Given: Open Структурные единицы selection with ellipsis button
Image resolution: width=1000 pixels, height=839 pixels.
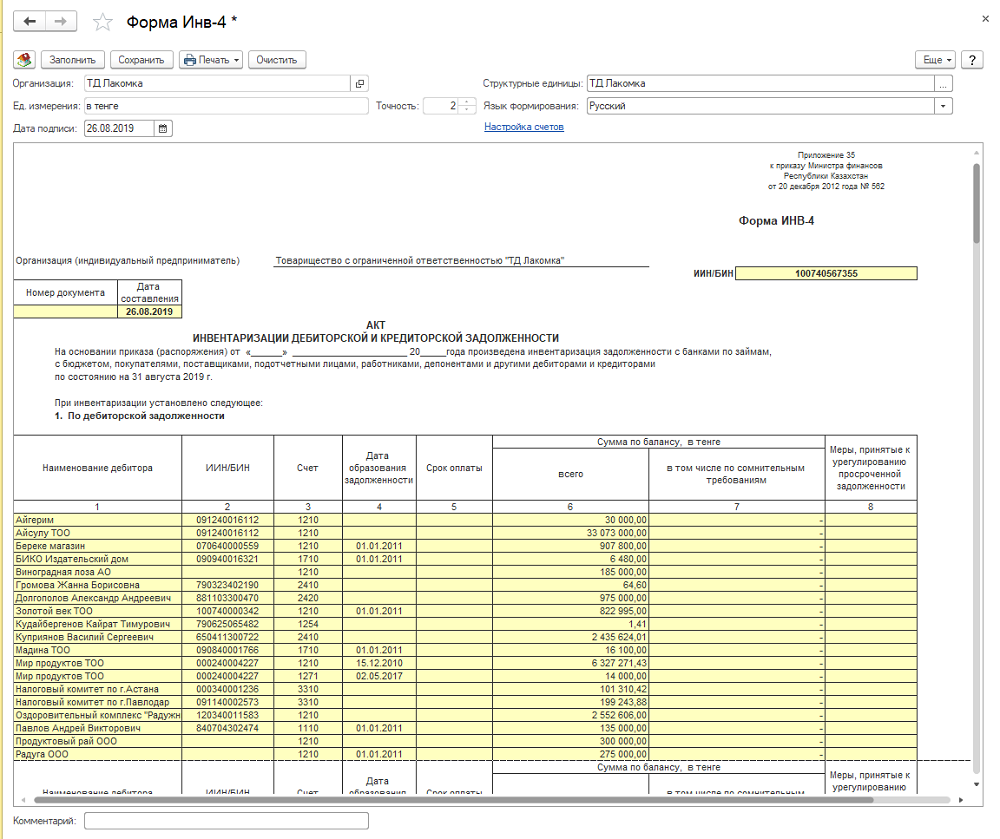Looking at the screenshot, I should coord(943,84).
